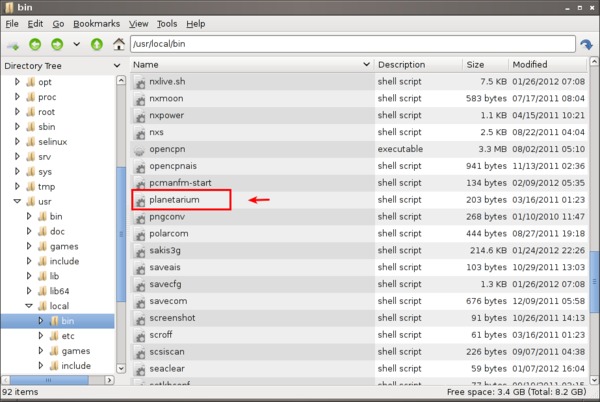
Task: Select the srv folder icon in tree
Action: [x=31, y=156]
